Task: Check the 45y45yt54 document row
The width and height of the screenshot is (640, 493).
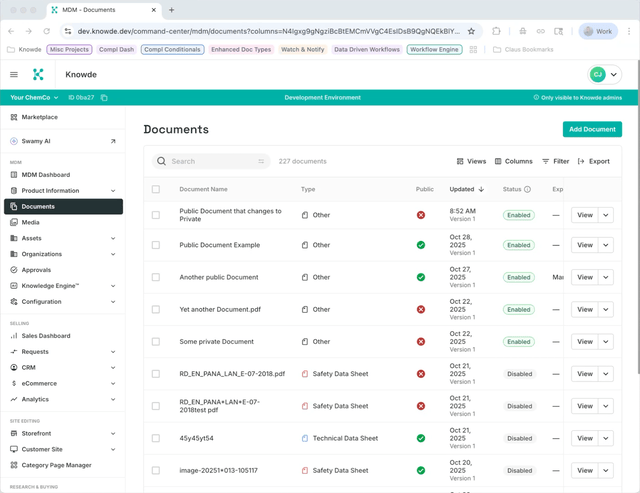Action: coord(156,438)
